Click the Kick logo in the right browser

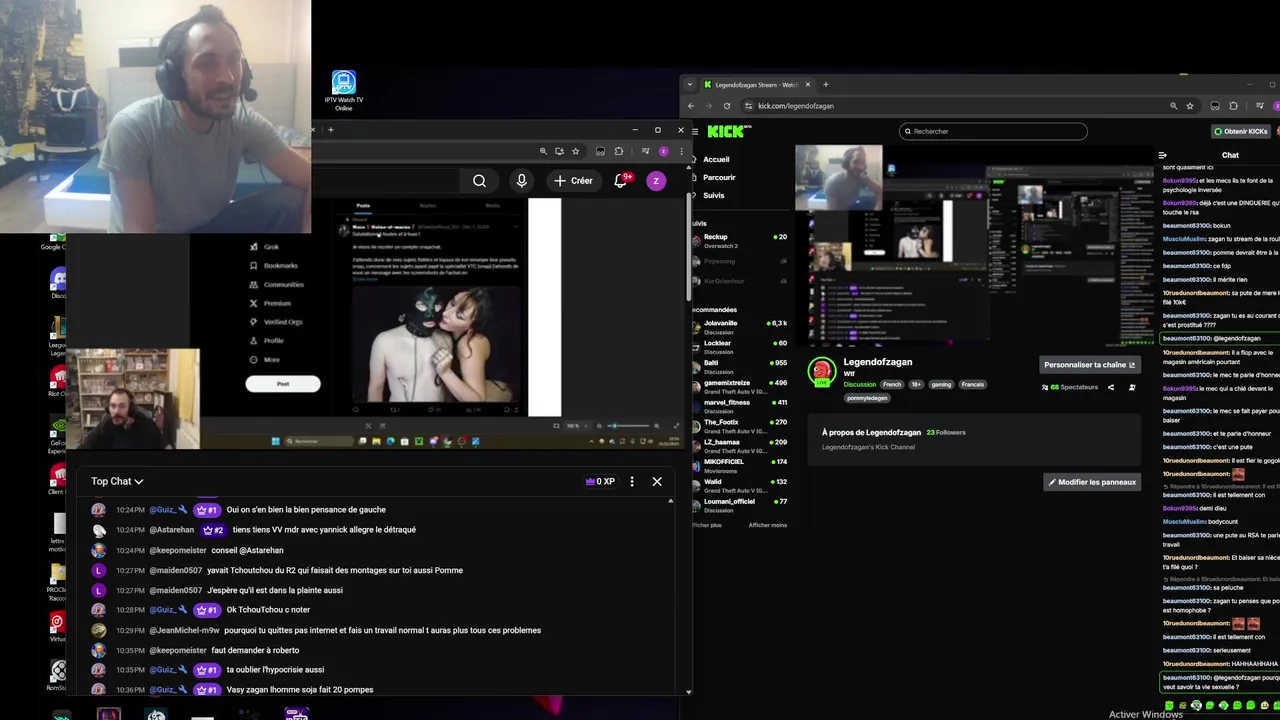coord(727,131)
